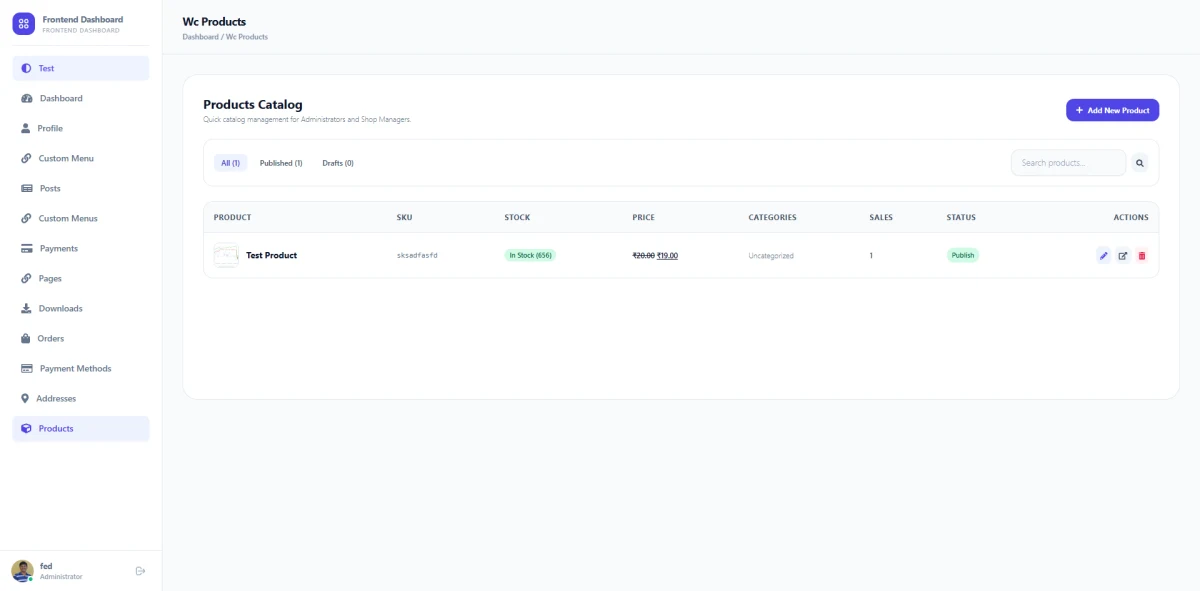Click the Downloads arrow sidebar icon
1200x591 pixels.
[x=26, y=308]
